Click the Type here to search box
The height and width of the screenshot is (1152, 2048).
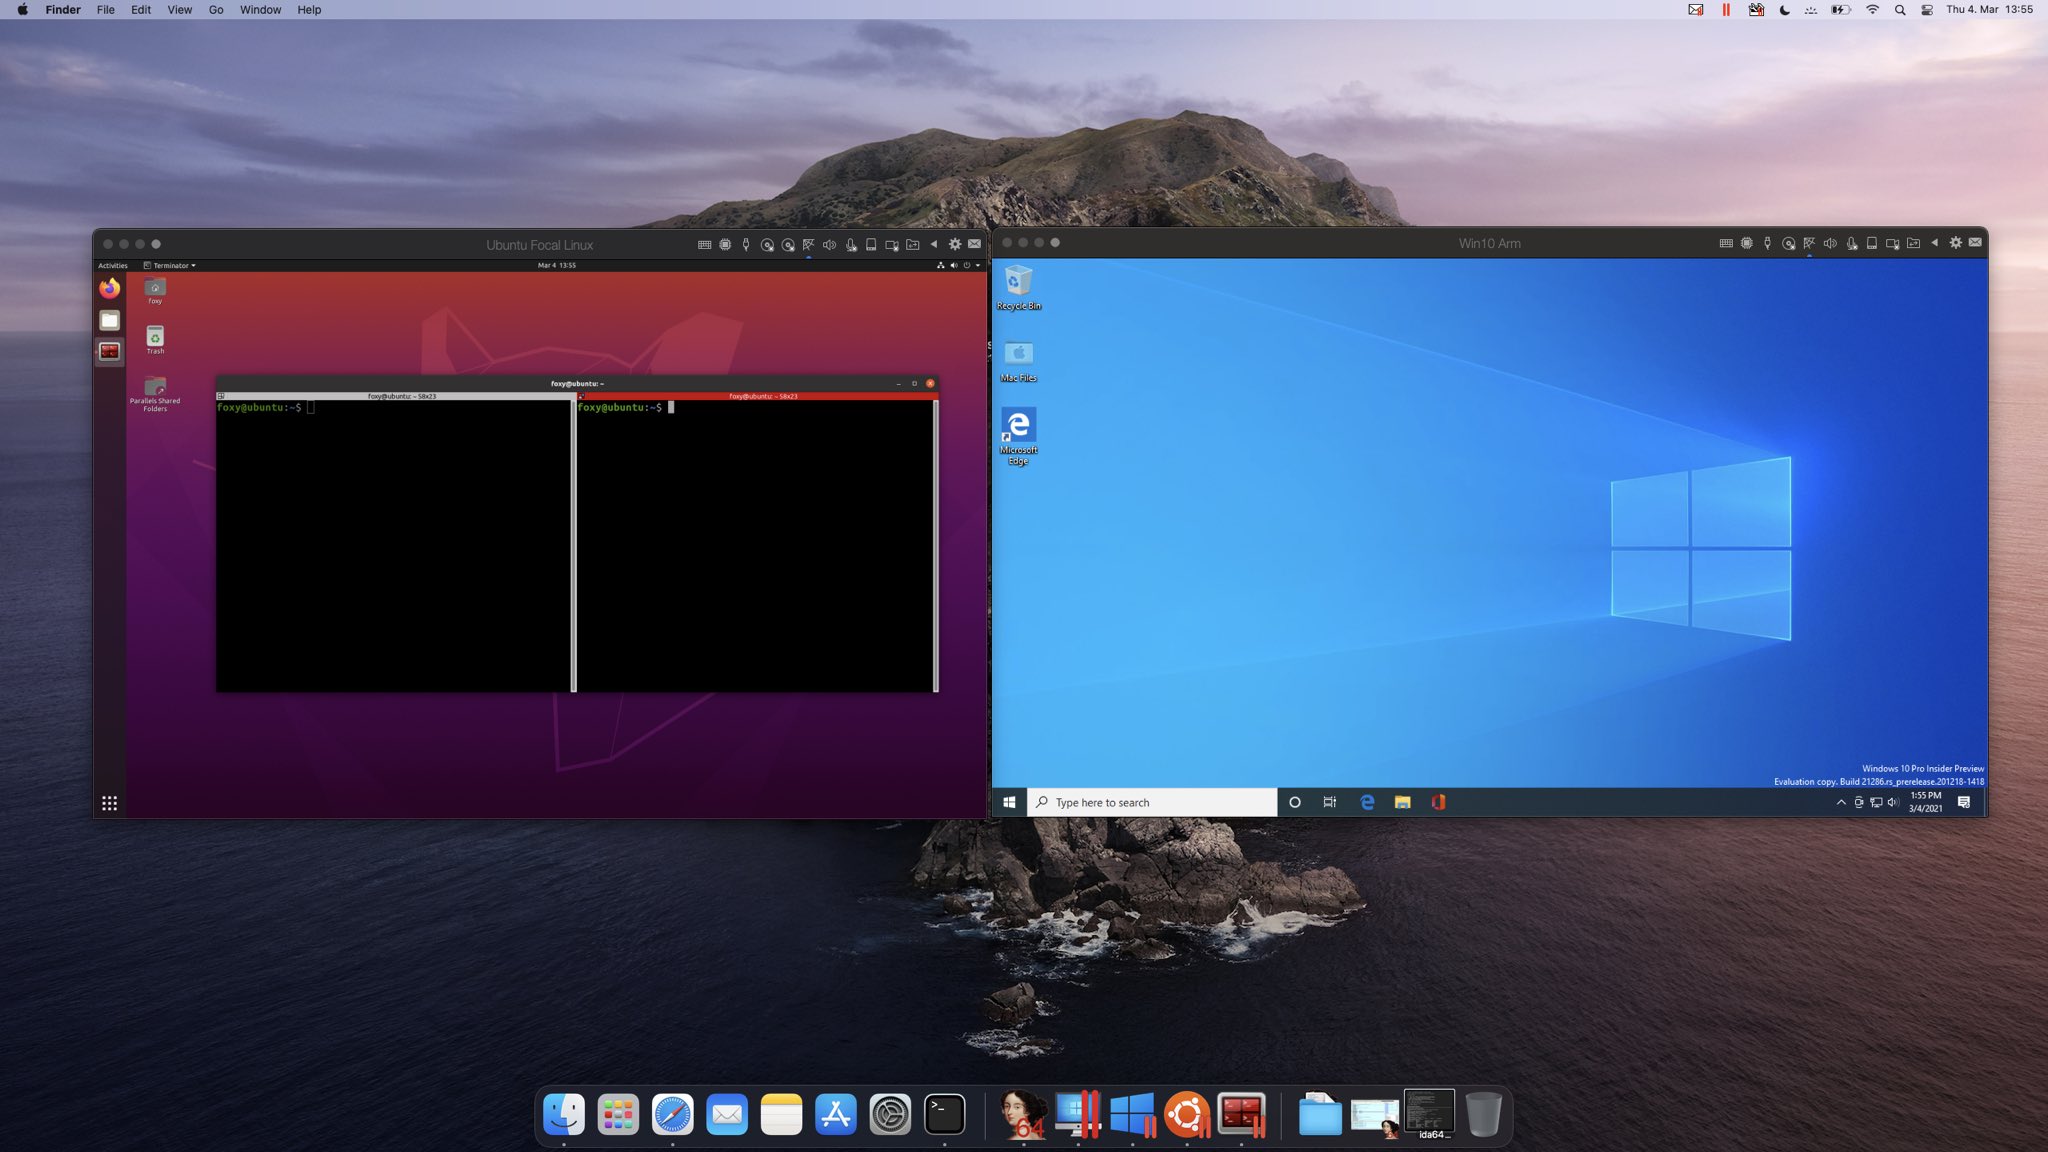(1152, 802)
